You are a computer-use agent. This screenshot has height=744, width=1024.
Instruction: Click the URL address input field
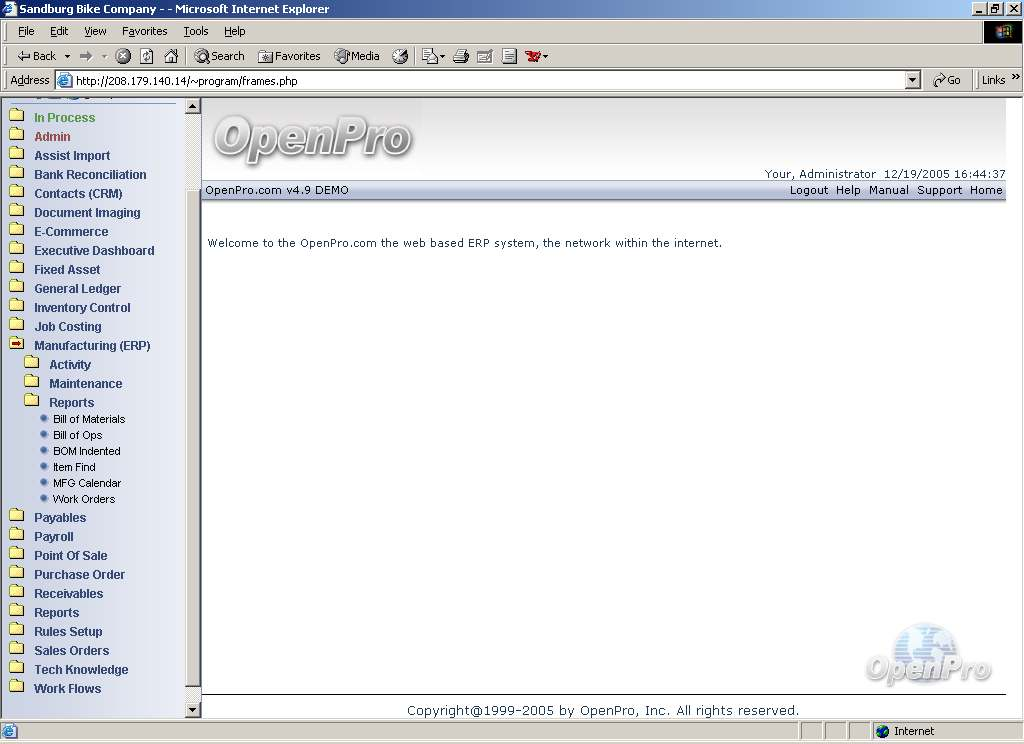pos(480,81)
